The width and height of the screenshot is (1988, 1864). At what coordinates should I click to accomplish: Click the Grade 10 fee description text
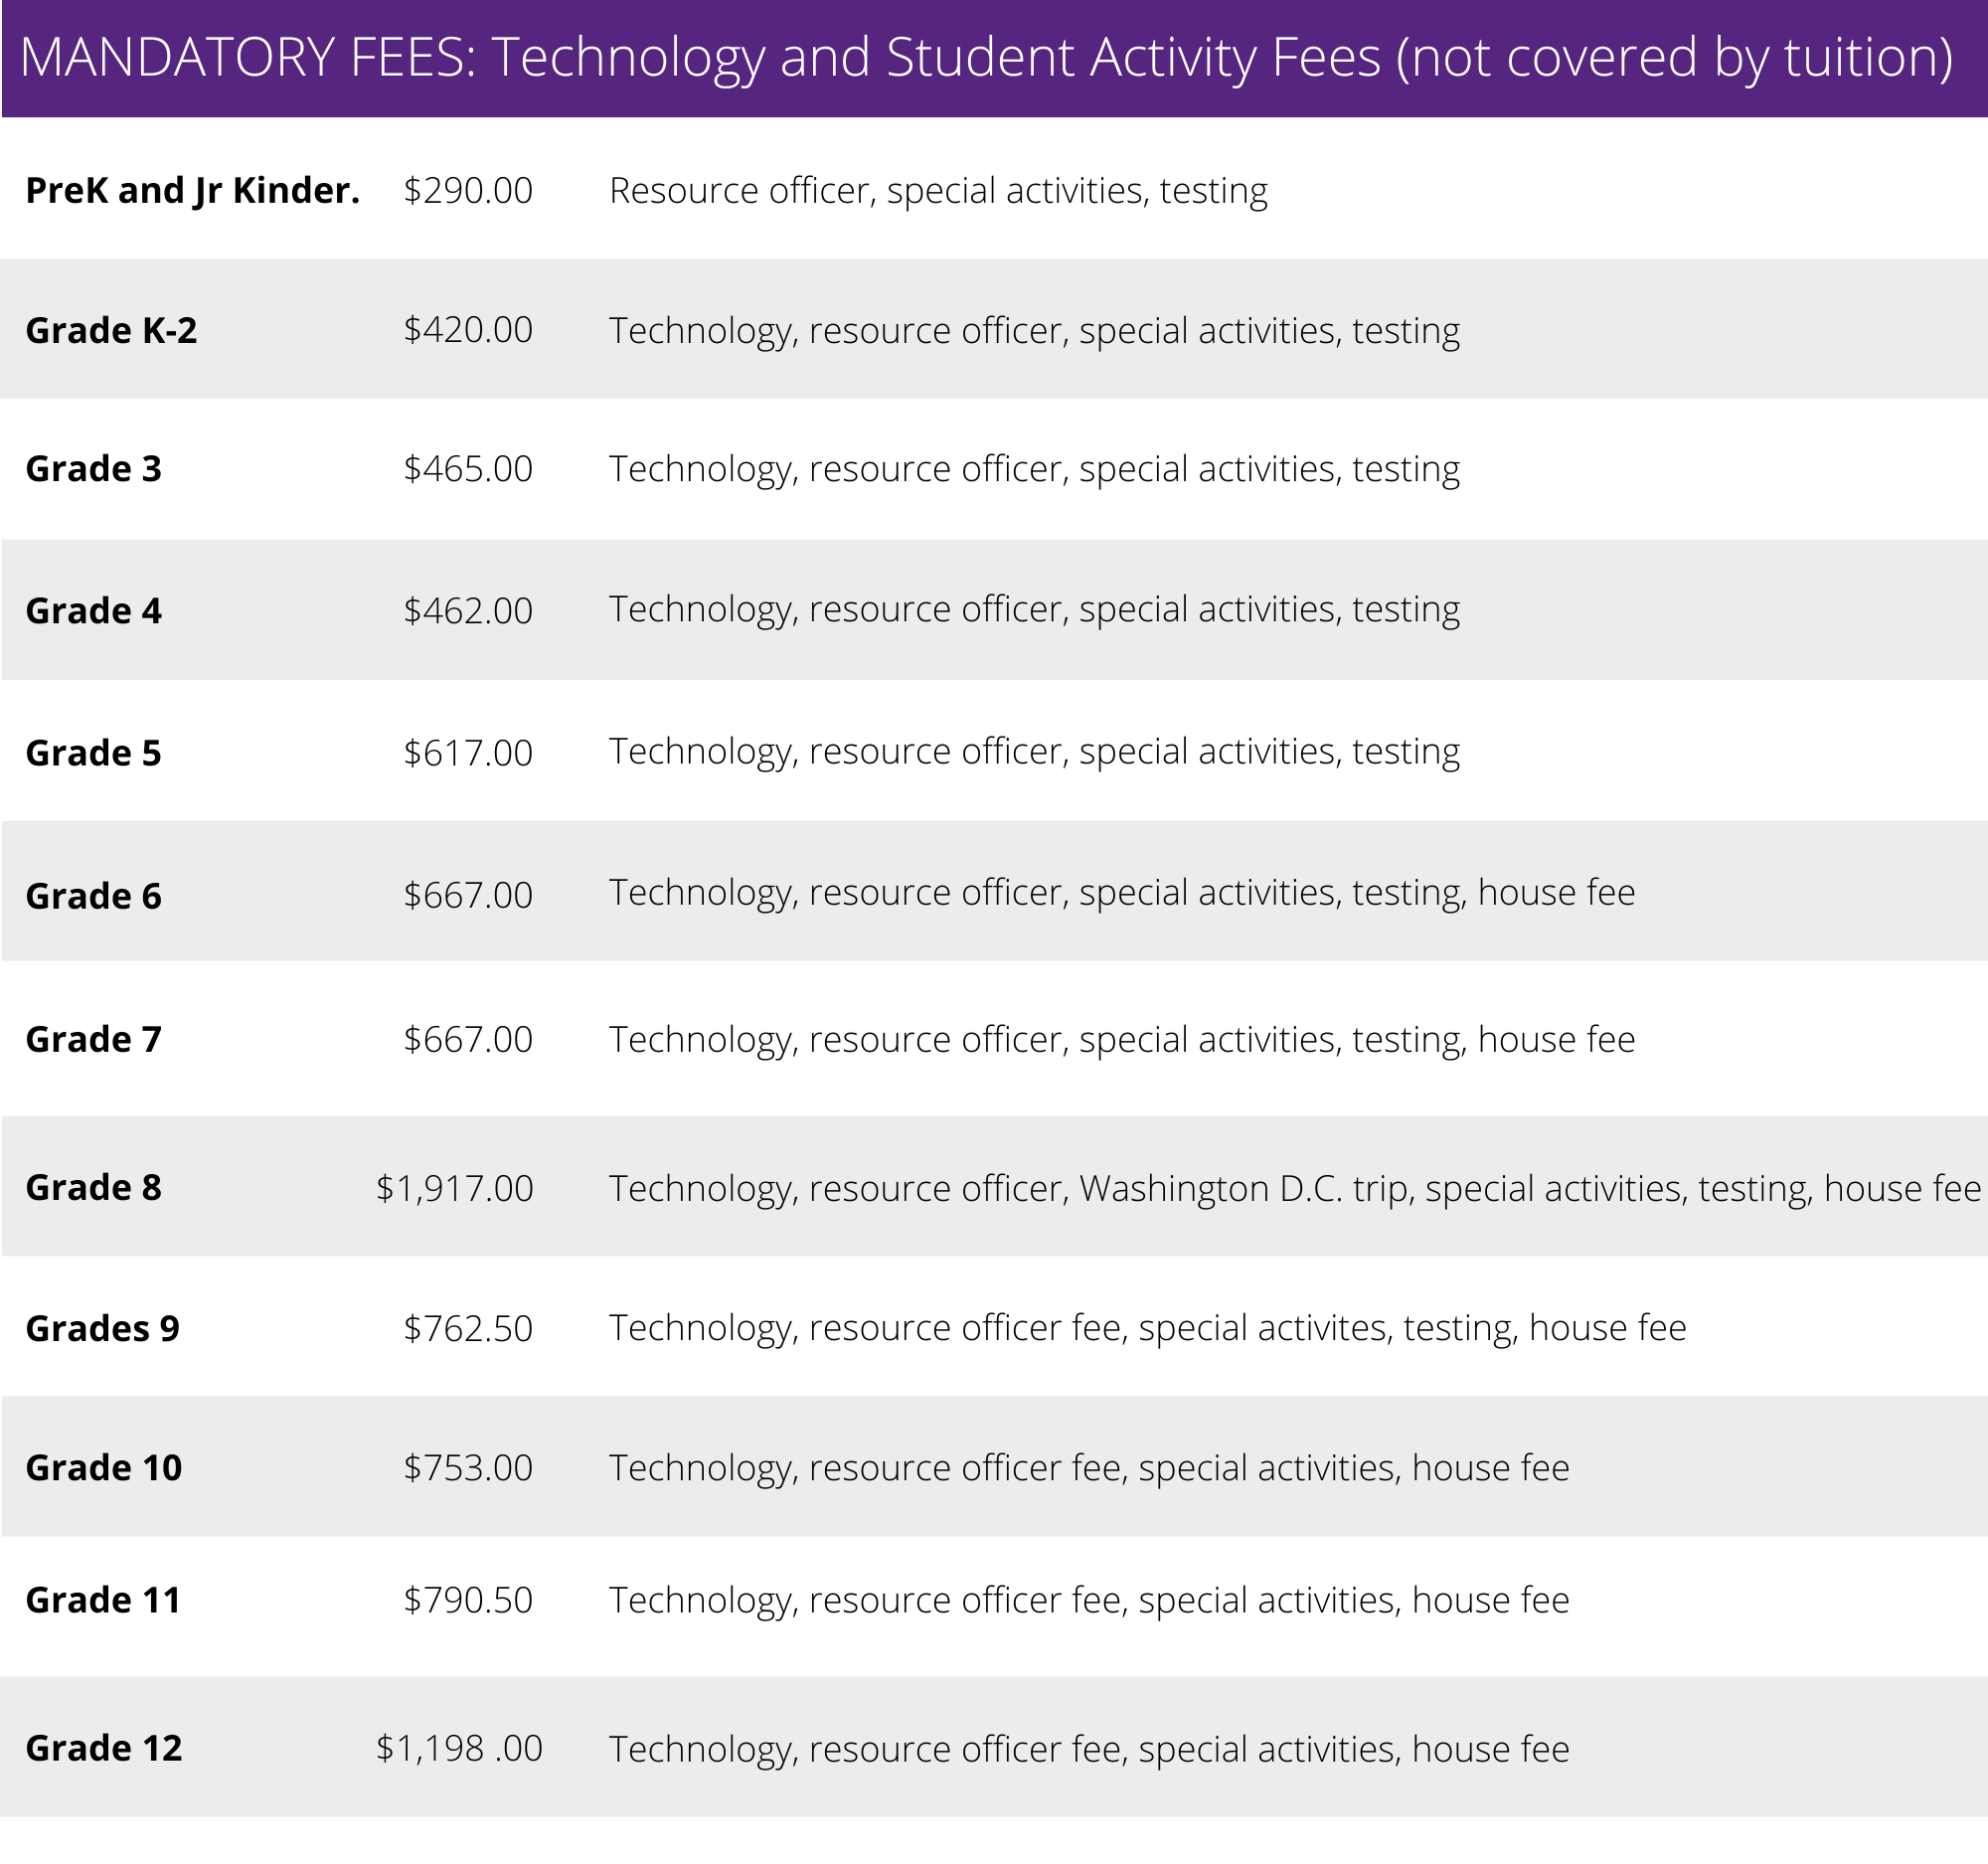click(1089, 1469)
